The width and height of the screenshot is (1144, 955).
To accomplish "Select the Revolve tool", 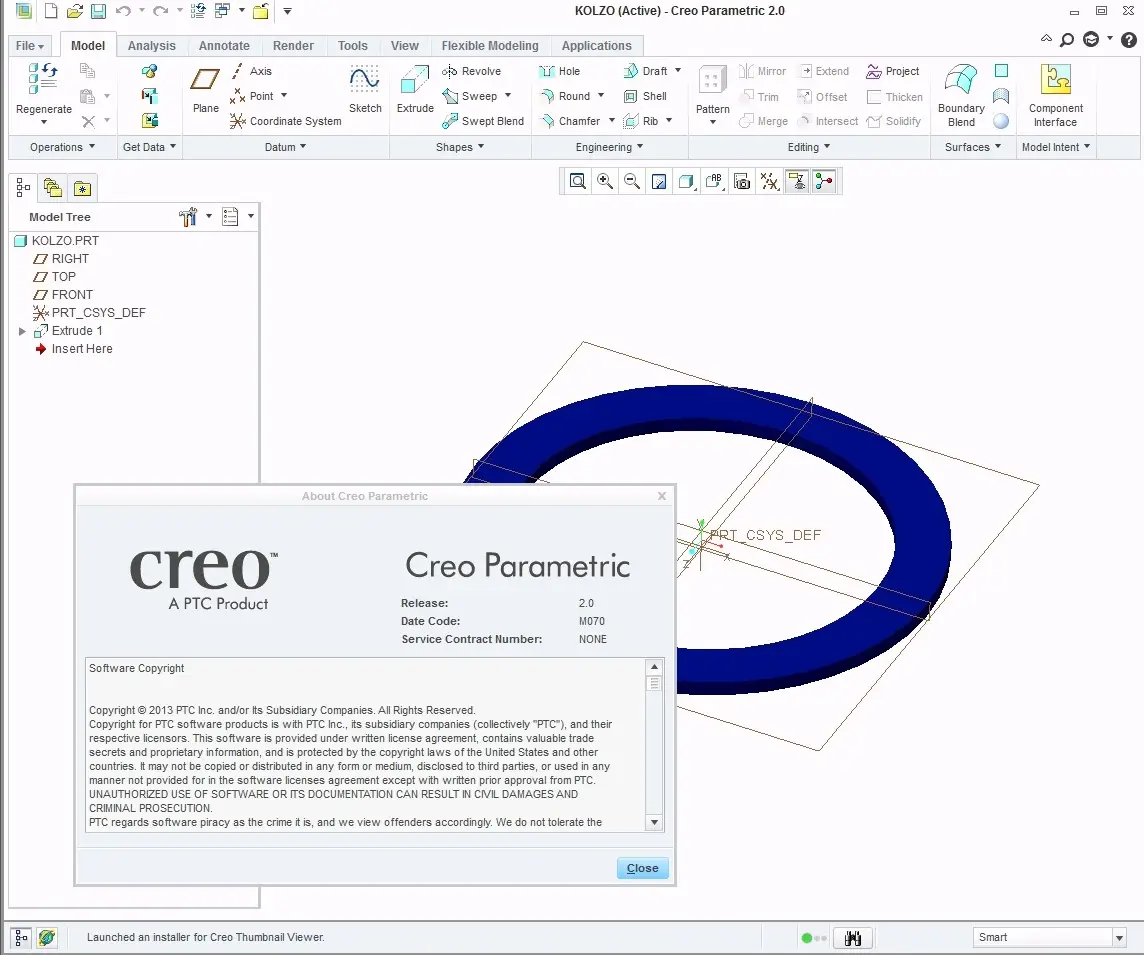I will (471, 71).
